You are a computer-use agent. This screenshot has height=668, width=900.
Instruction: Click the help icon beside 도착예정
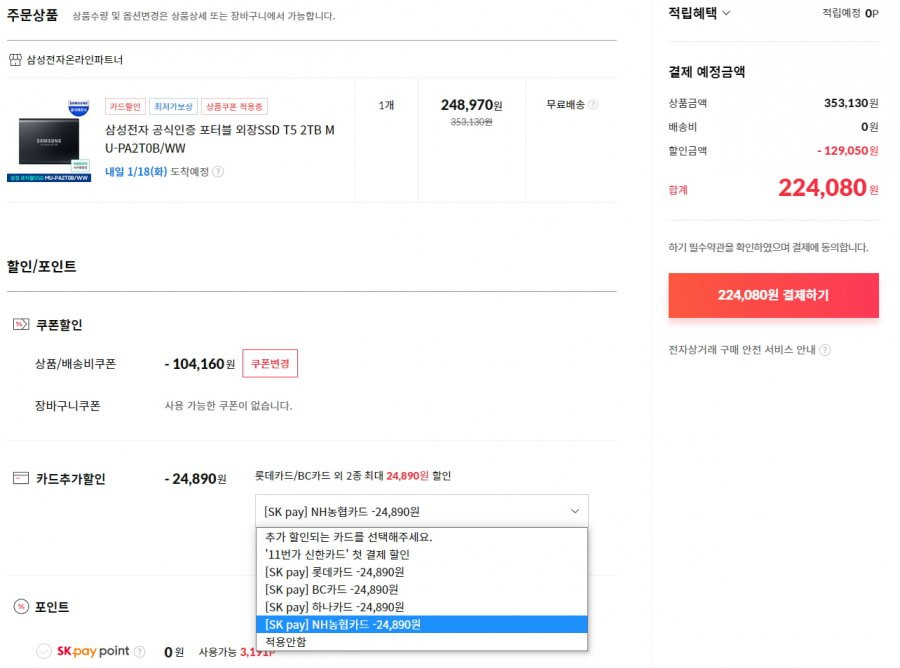(218, 172)
